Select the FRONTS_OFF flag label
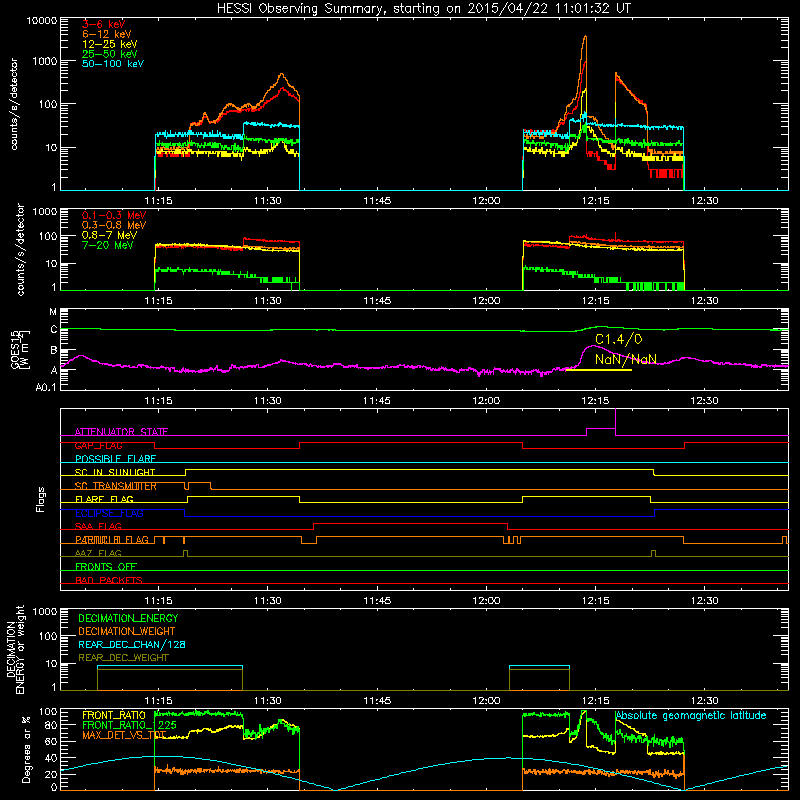Viewport: 800px width, 800px height. [x=106, y=566]
